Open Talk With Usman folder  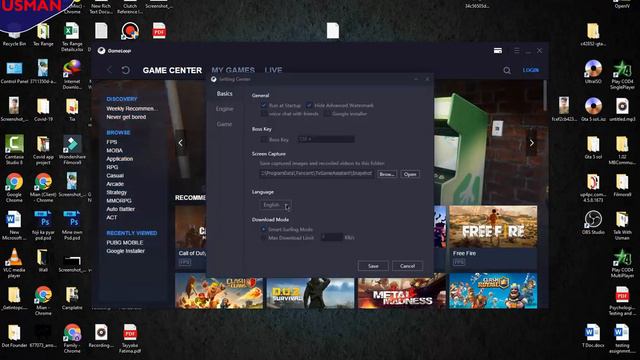(622, 225)
